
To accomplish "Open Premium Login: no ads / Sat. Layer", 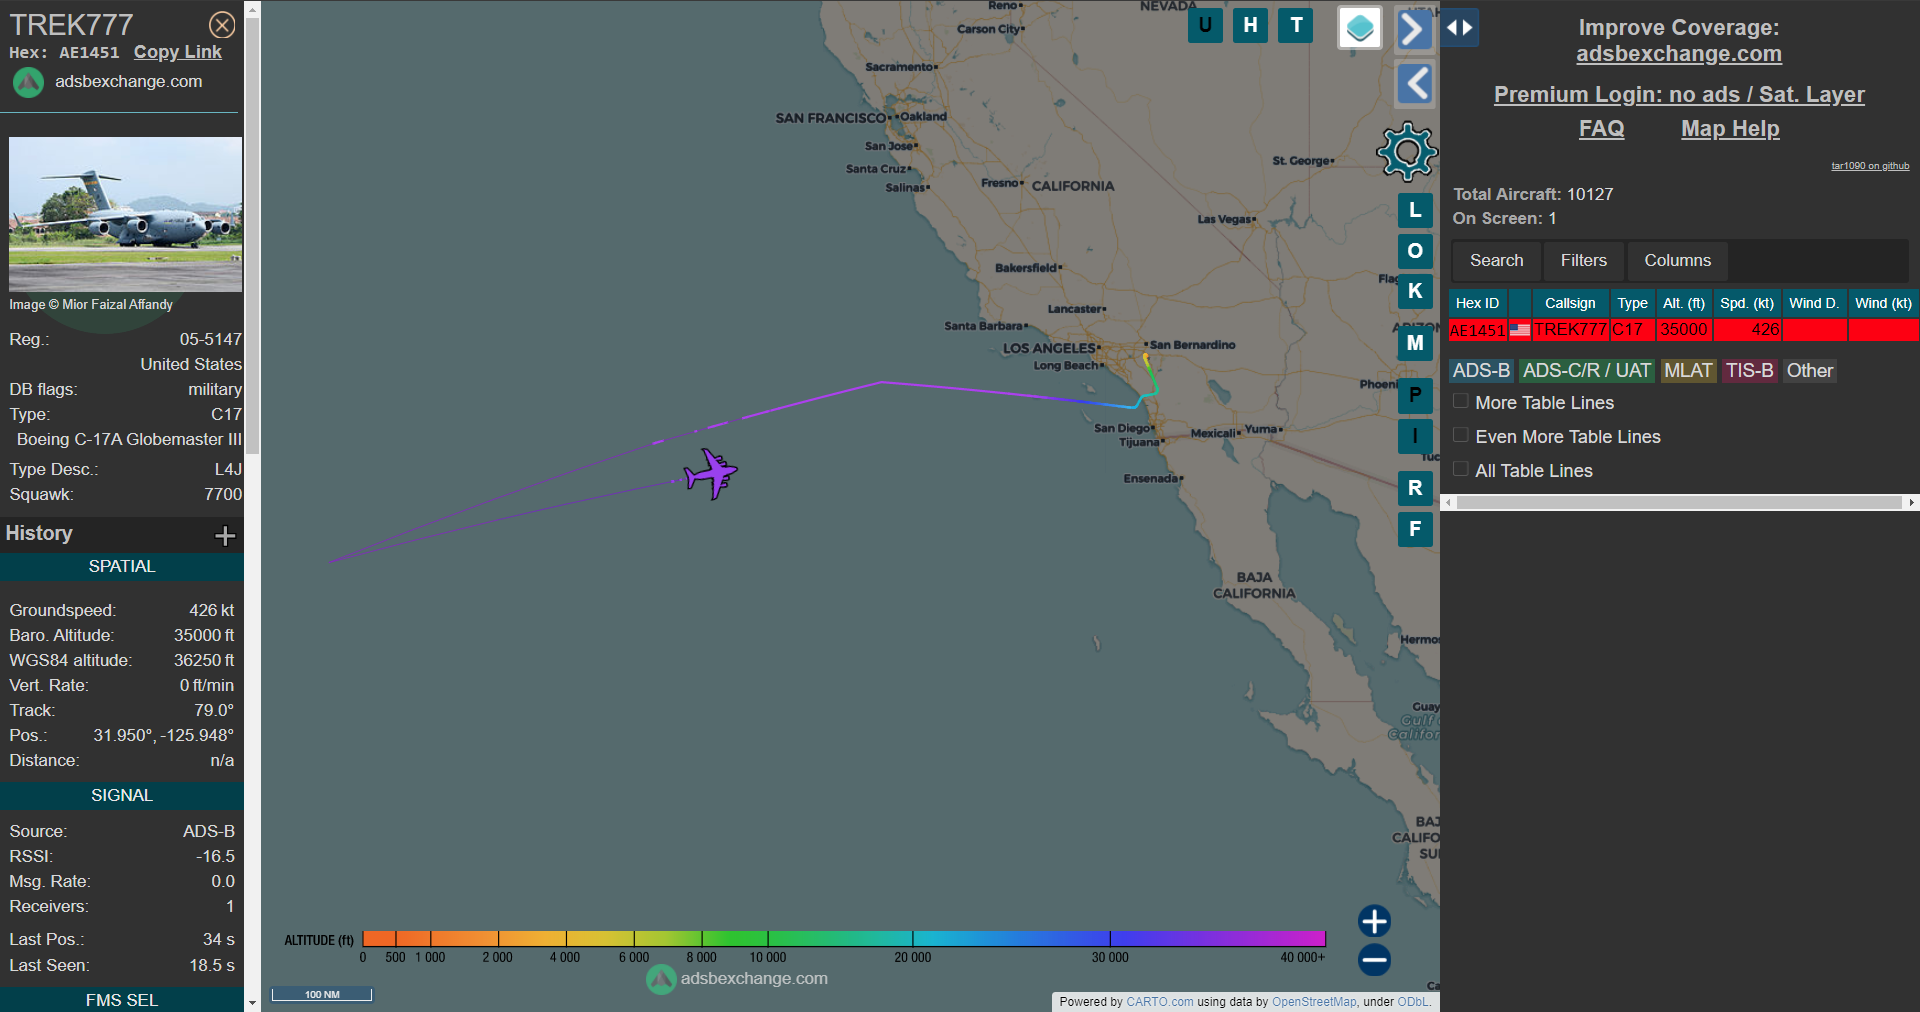I will 1679,95.
